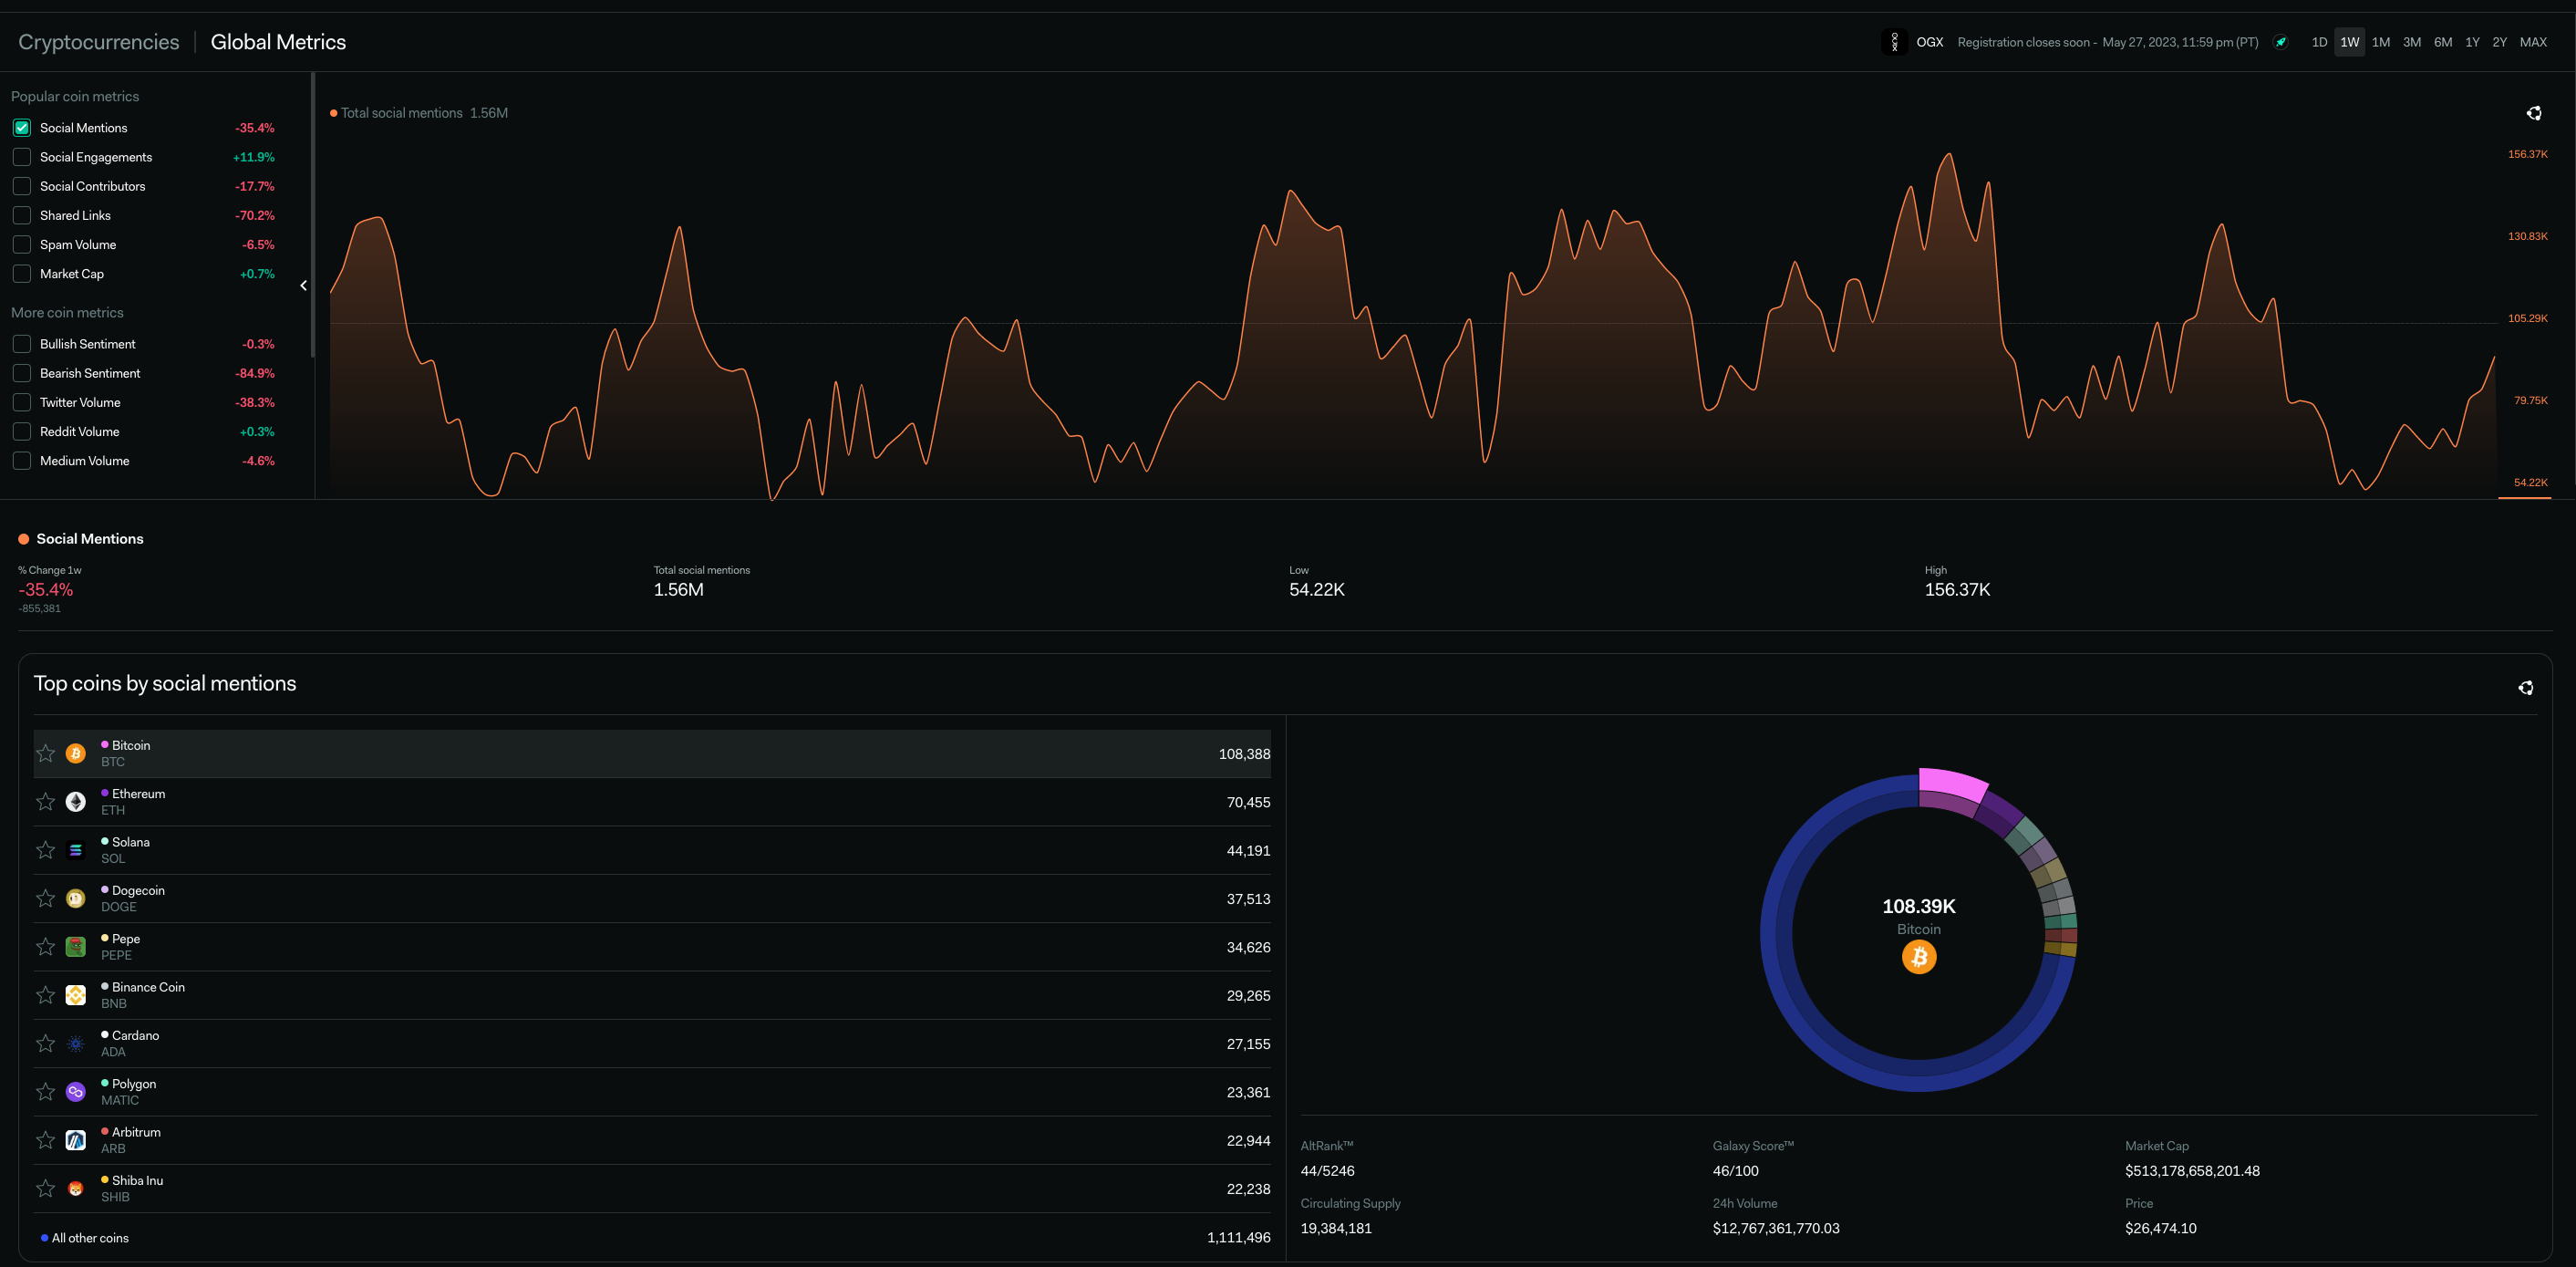Switch to the MAX time range
The height and width of the screenshot is (1267, 2576).
tap(2532, 42)
